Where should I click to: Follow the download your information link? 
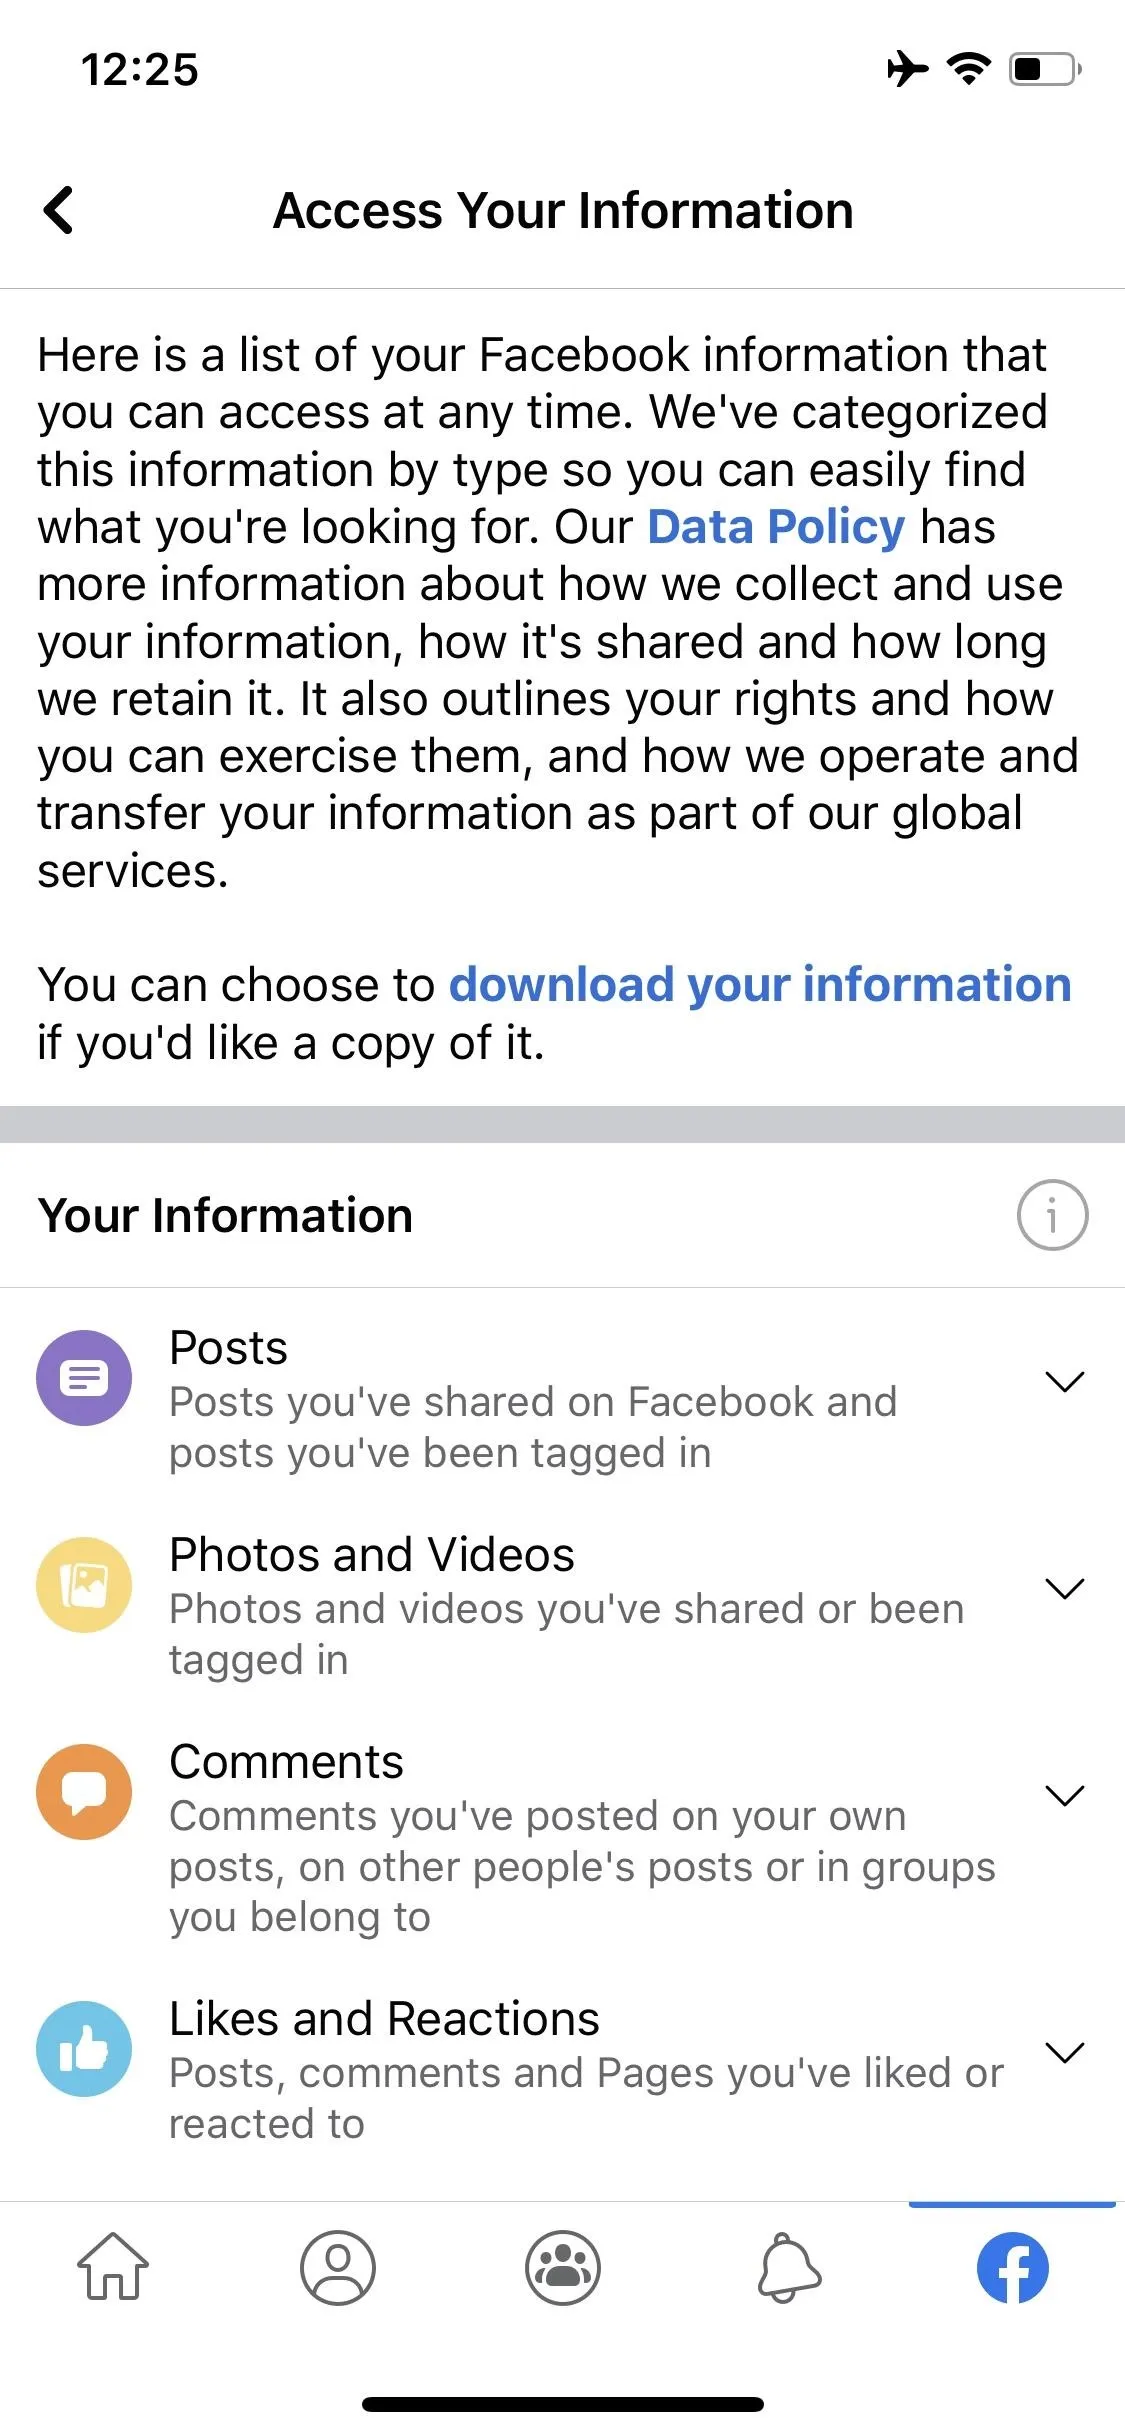pyautogui.click(x=760, y=985)
